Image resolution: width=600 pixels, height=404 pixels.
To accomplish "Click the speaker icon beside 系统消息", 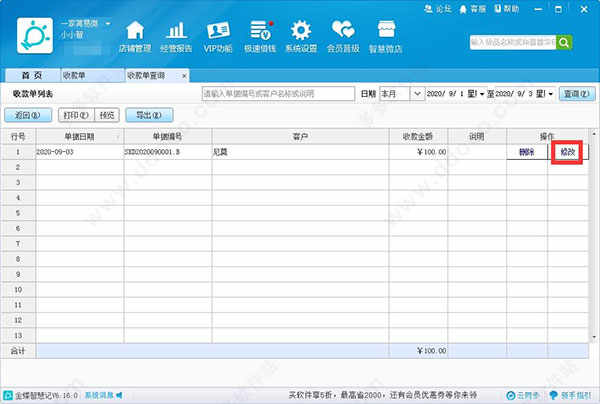I will pos(119,395).
